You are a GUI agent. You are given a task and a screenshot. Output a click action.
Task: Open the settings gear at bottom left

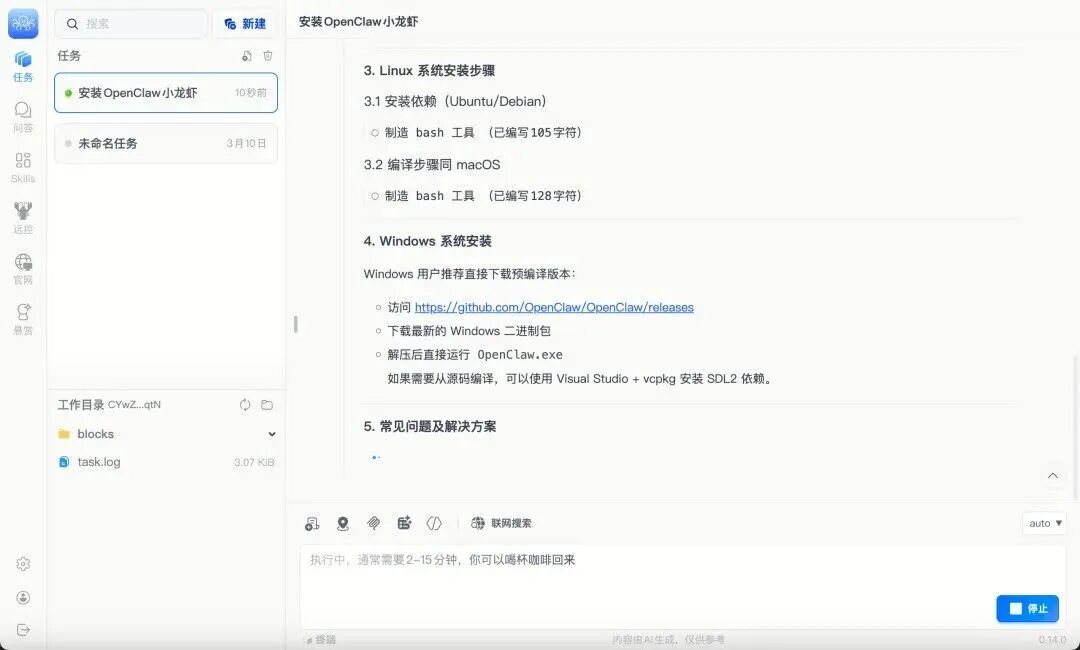22,563
